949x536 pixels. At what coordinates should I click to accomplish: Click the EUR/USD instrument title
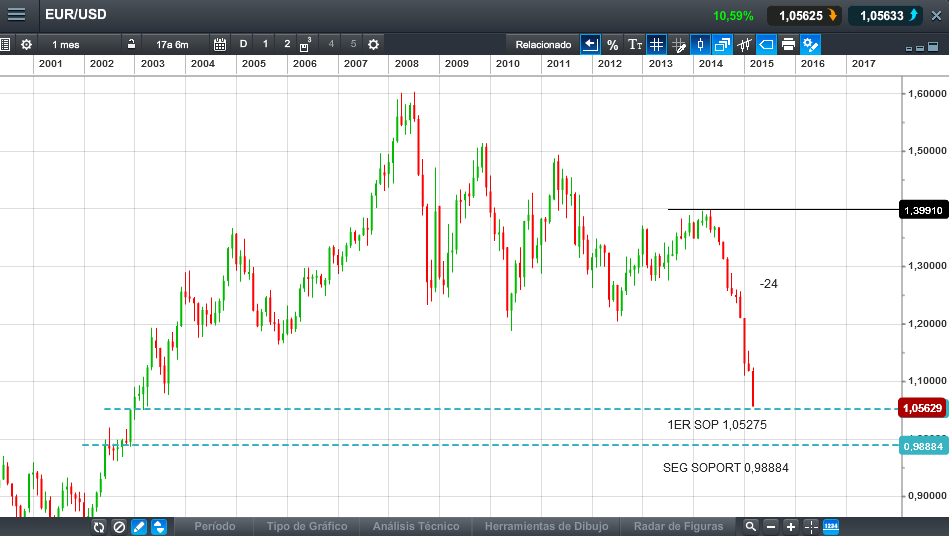tap(76, 15)
